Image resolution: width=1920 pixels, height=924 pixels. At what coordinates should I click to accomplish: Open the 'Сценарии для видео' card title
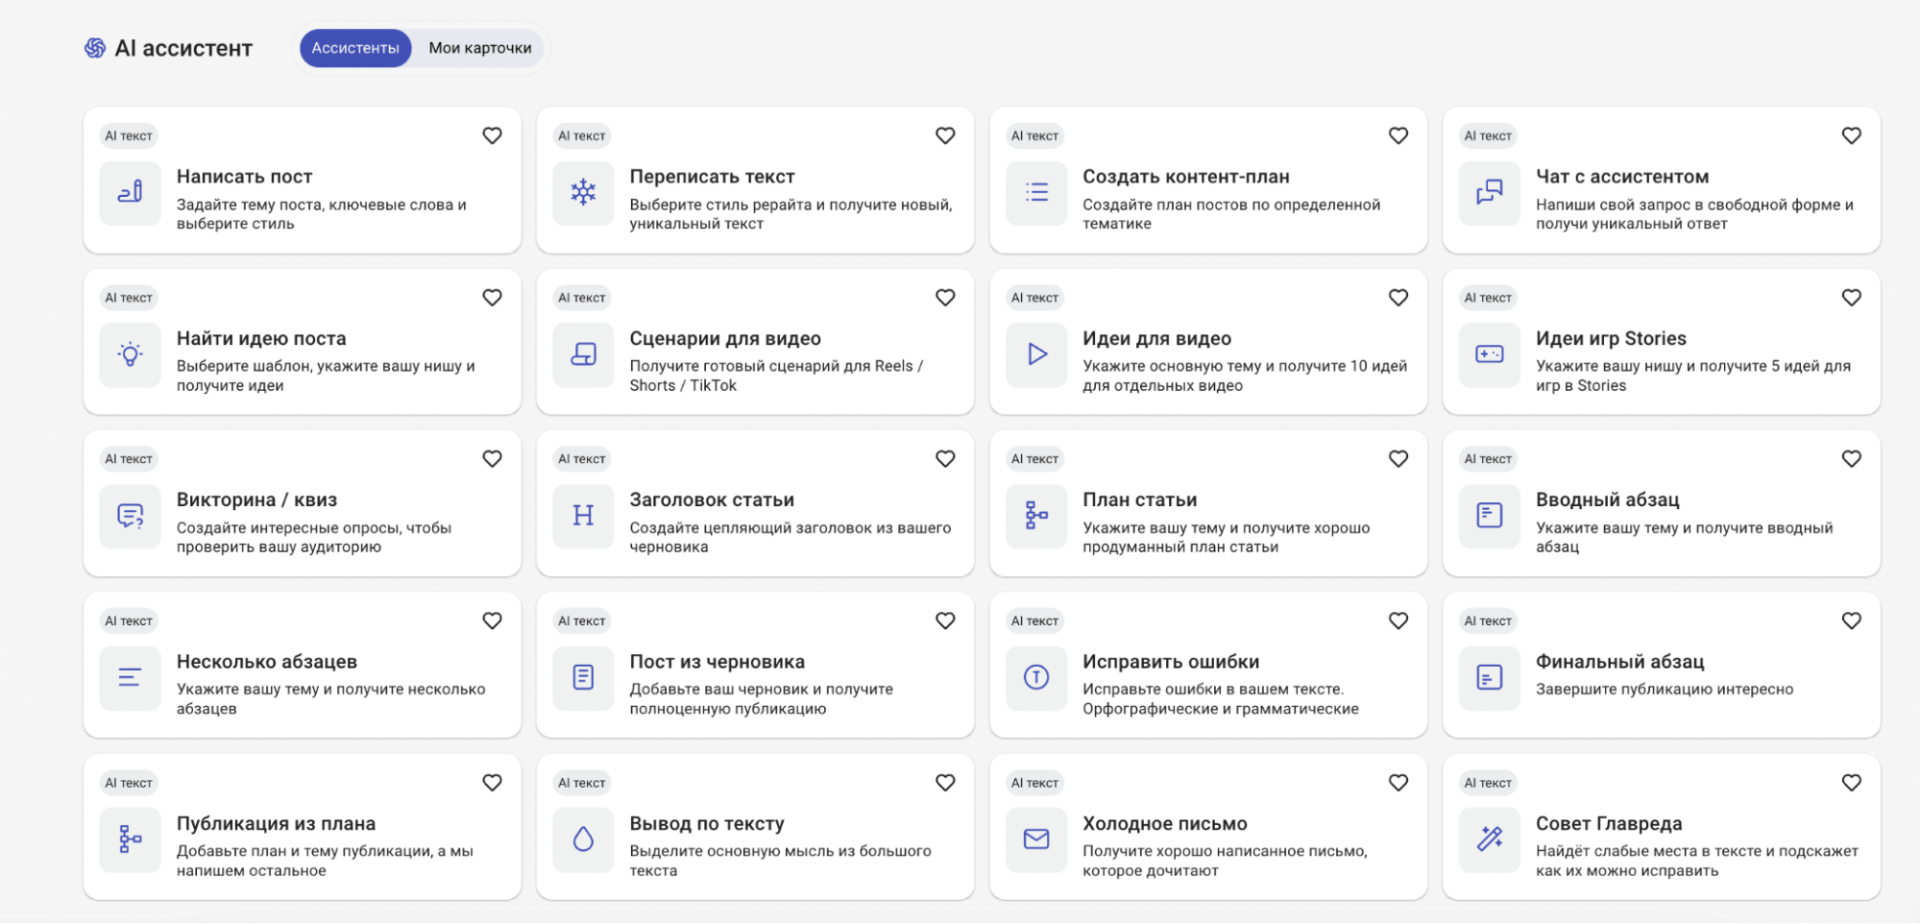[725, 339]
